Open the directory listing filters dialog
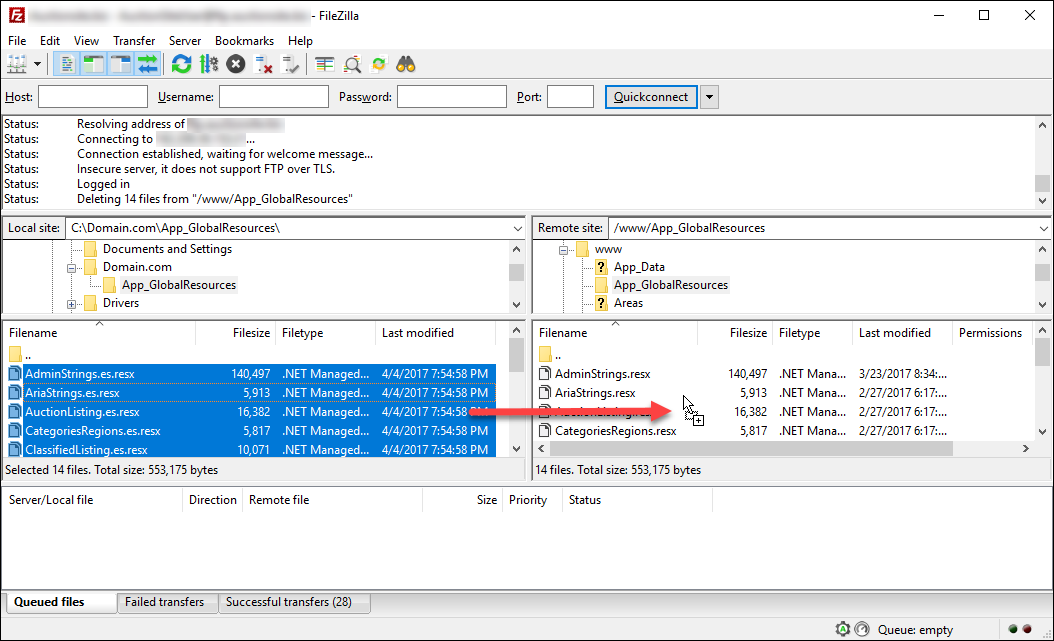This screenshot has height=641, width=1054. click(x=325, y=65)
